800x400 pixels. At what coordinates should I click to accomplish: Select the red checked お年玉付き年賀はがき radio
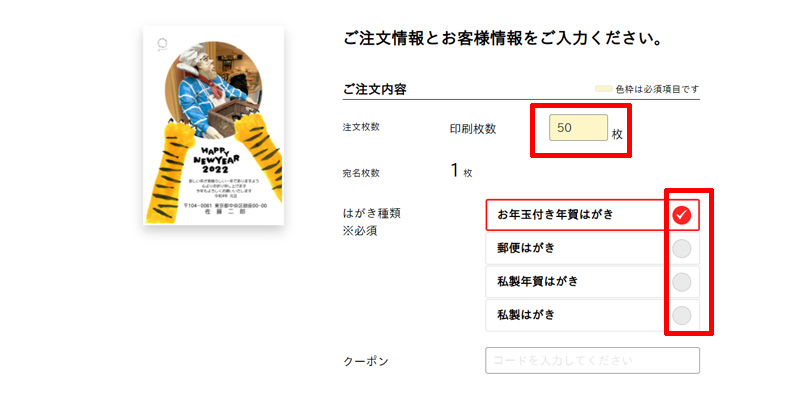(x=682, y=215)
